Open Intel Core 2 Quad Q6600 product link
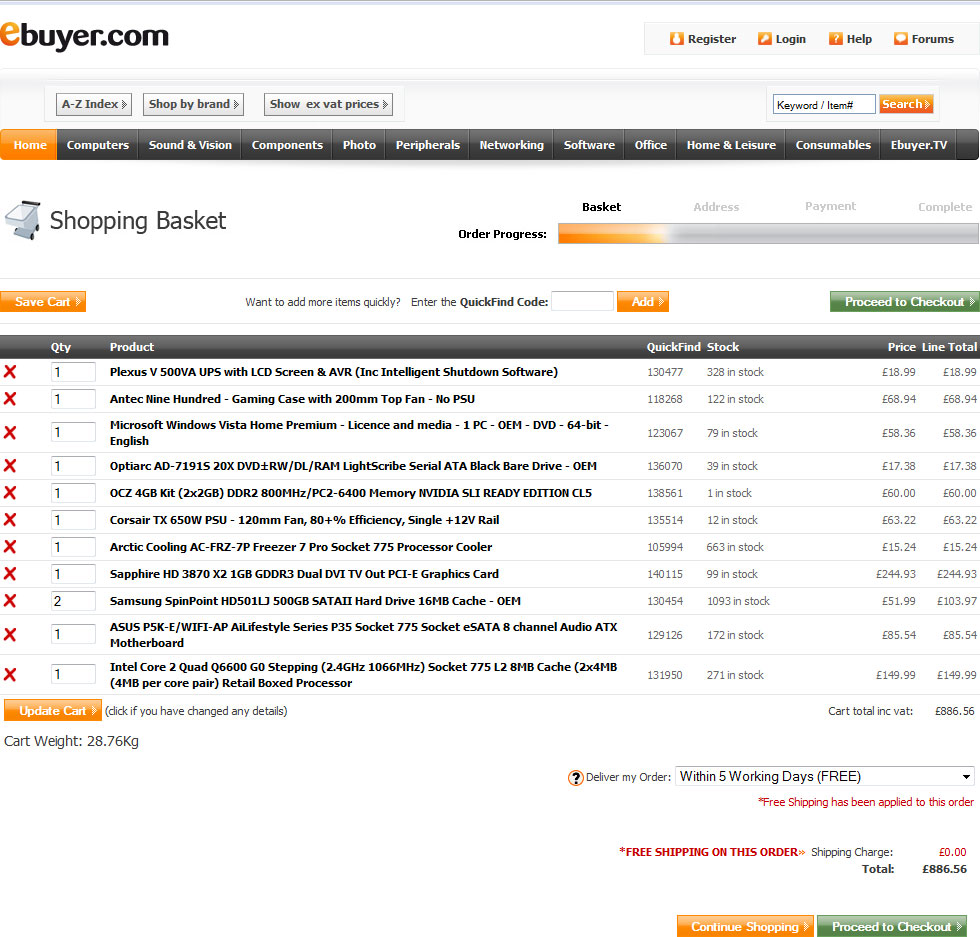 363,674
